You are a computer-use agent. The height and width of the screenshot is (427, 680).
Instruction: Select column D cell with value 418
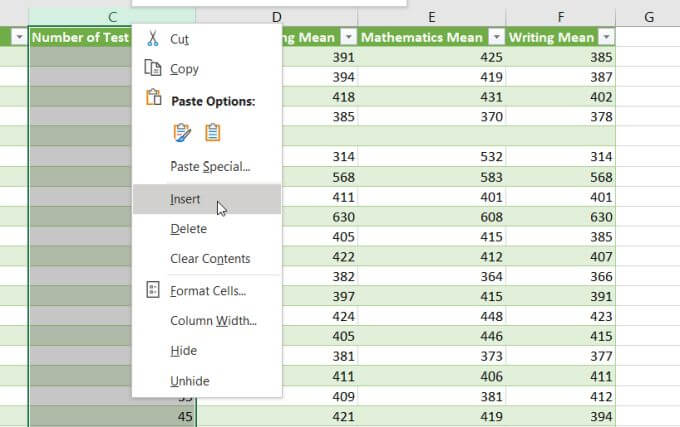click(x=320, y=97)
